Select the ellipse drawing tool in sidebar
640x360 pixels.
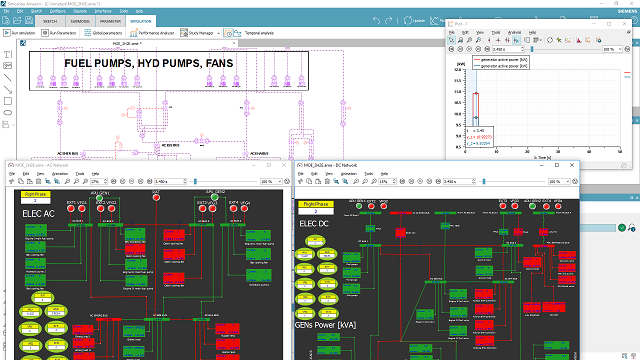pos(8,113)
